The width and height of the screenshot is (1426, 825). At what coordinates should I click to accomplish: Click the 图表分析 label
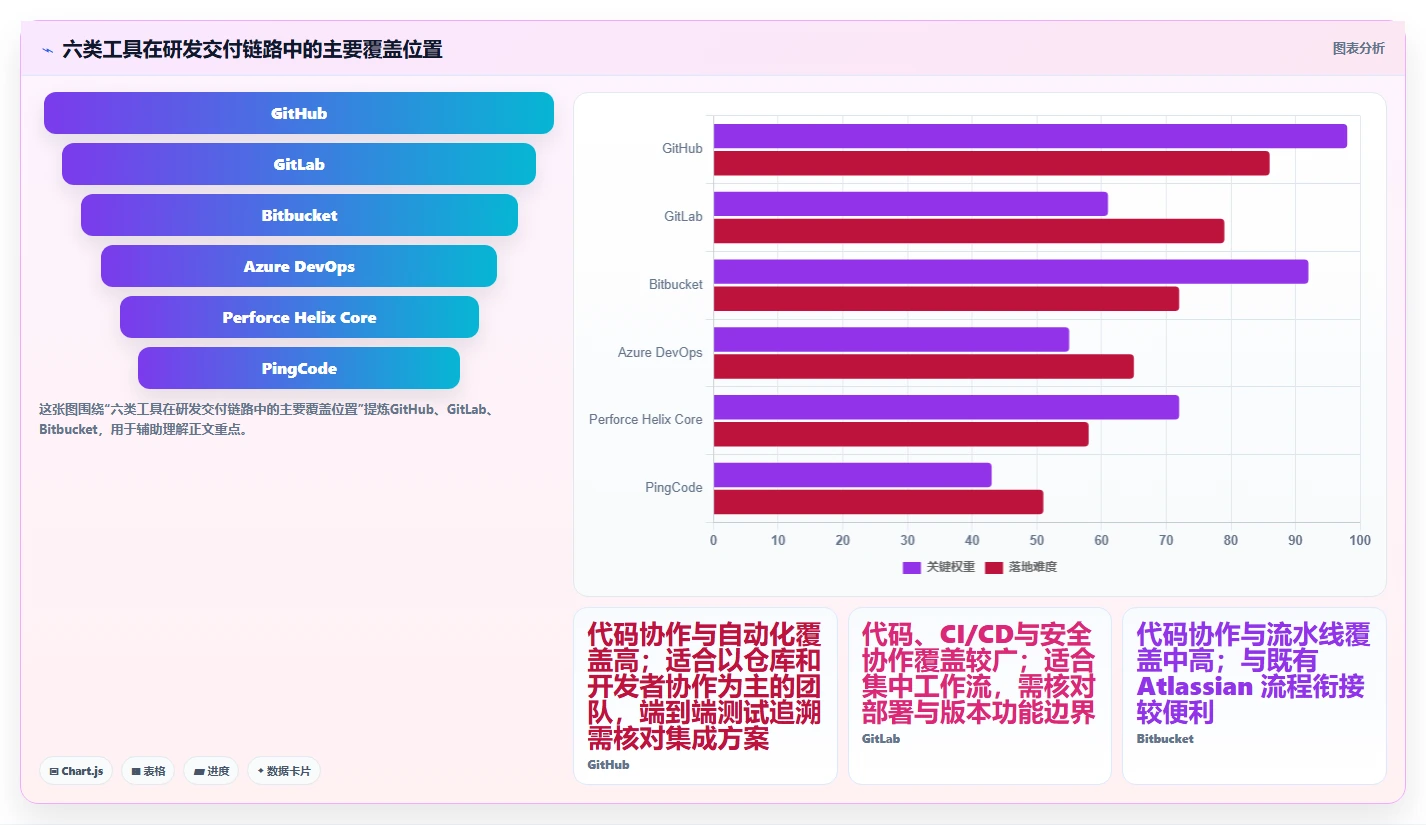coord(1358,48)
